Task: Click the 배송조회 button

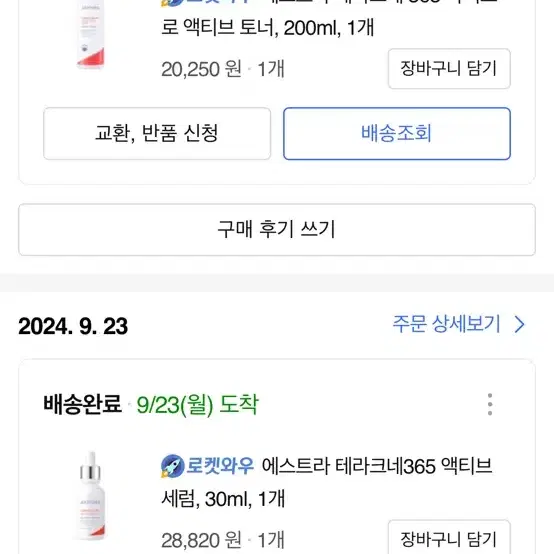Action: pos(397,134)
